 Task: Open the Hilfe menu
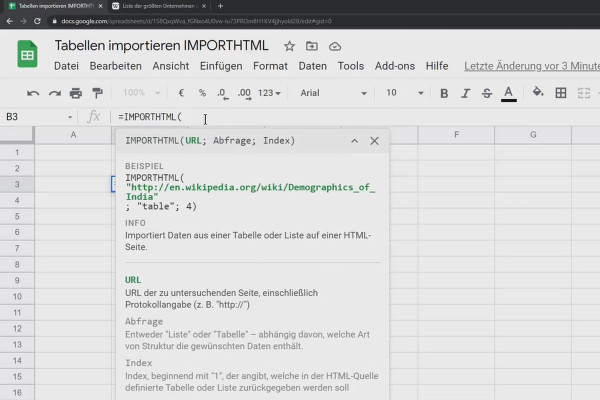coord(437,66)
